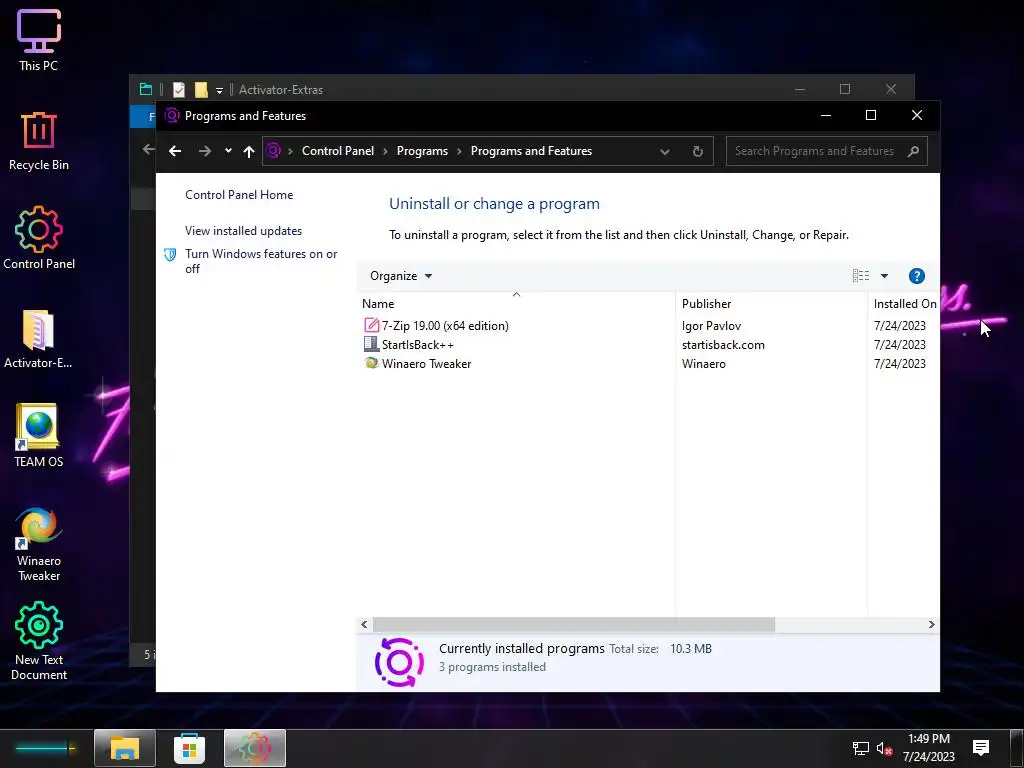Open network status tray icon
The width and height of the screenshot is (1024, 768).
tap(861, 748)
